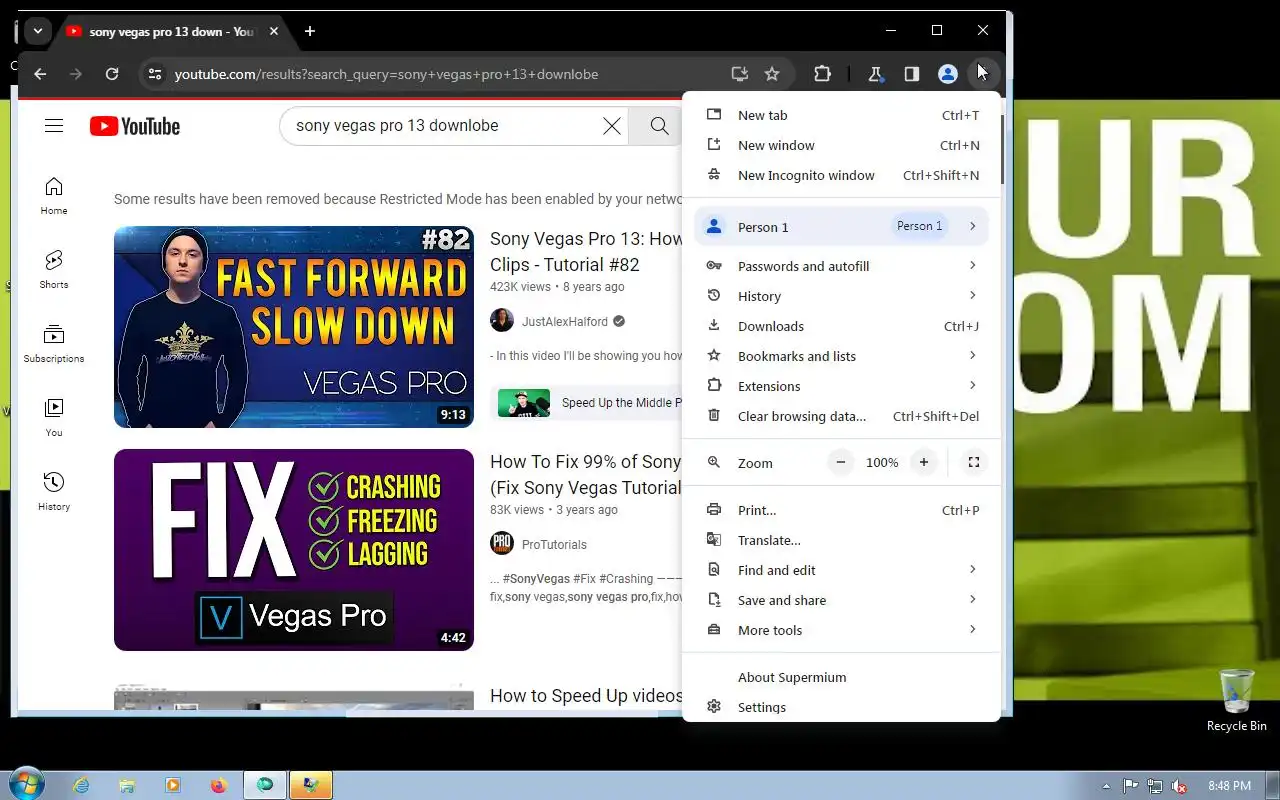This screenshot has height=800, width=1280.
Task: Select New window from the menu
Action: (x=841, y=145)
